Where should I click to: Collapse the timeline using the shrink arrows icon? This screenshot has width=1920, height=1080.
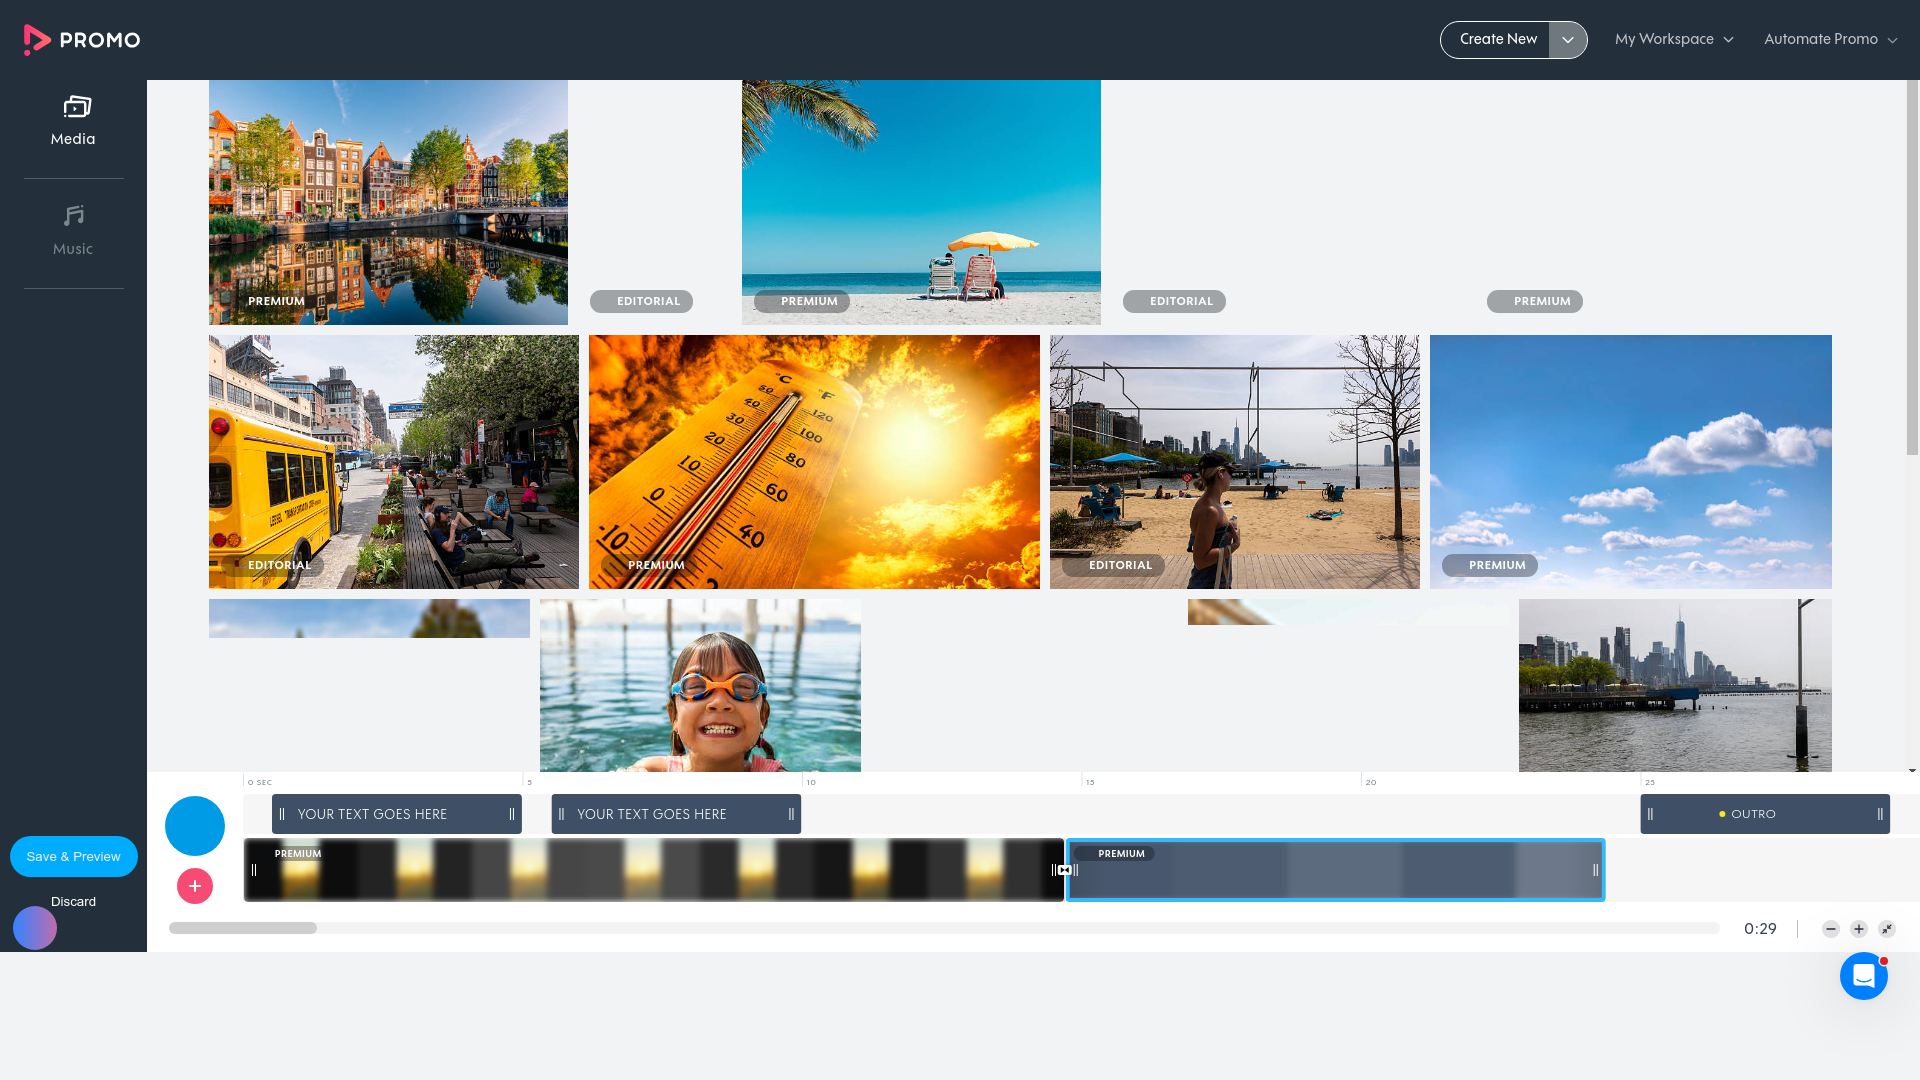click(1886, 928)
